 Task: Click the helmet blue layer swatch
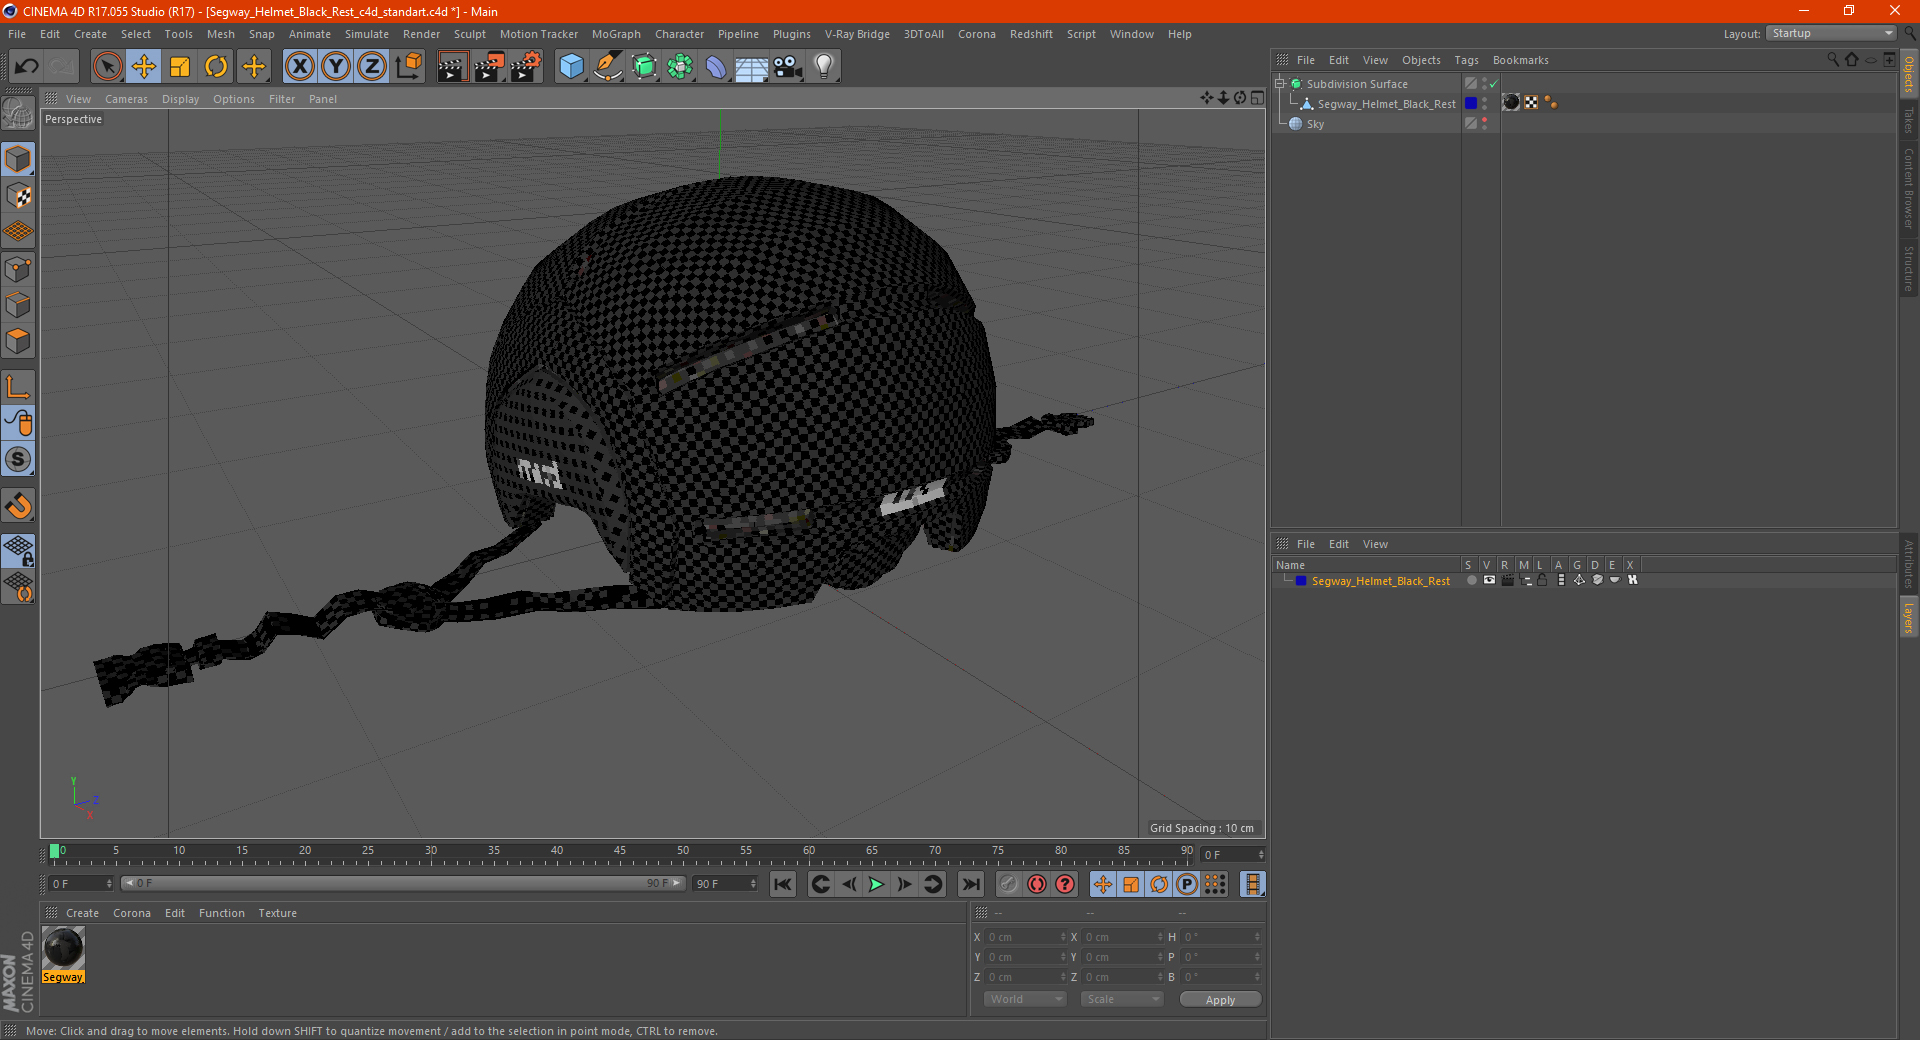pos(1471,103)
